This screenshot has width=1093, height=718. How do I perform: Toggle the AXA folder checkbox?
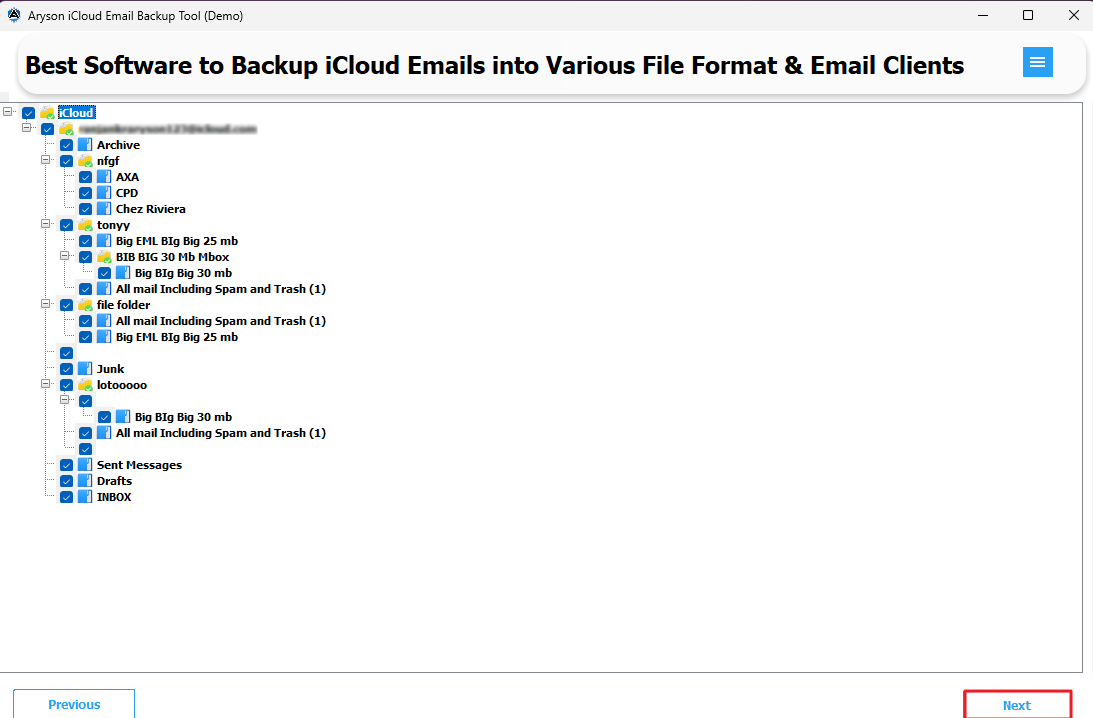coord(85,177)
